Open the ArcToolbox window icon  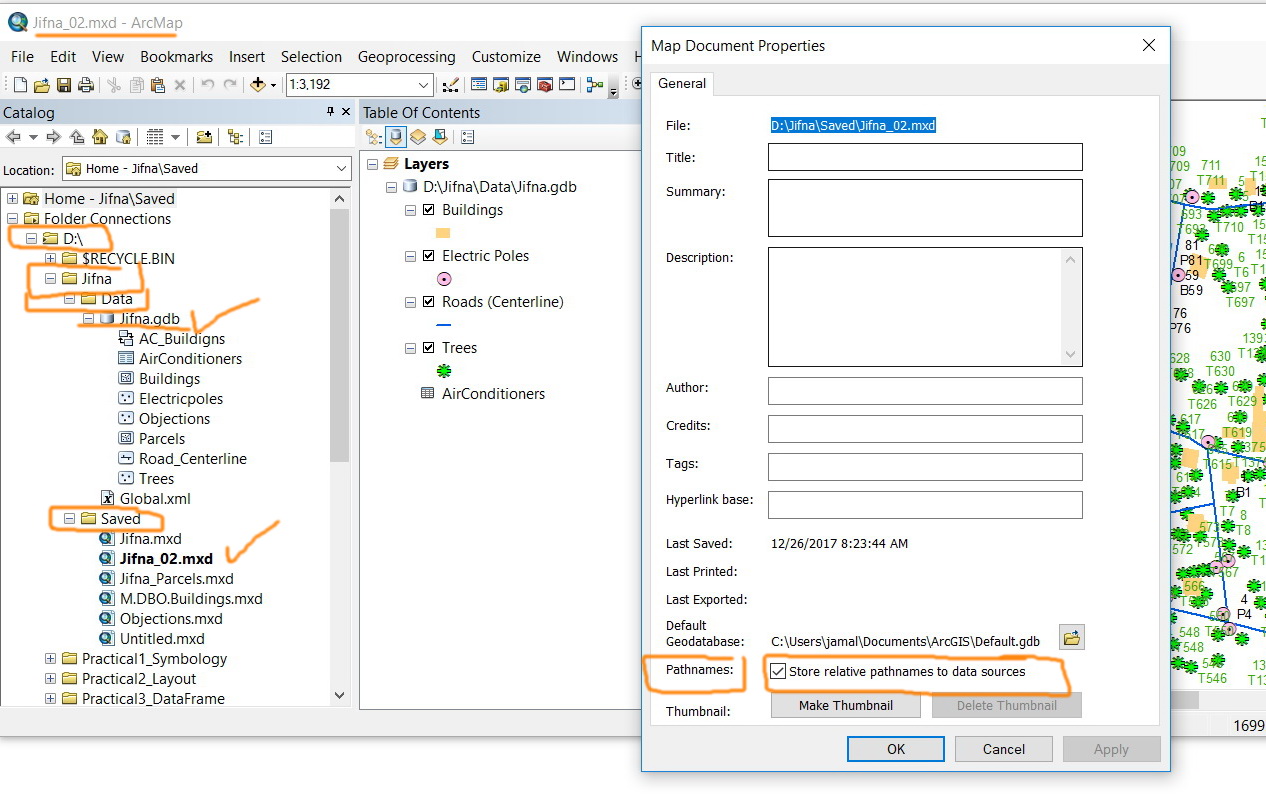click(x=544, y=85)
